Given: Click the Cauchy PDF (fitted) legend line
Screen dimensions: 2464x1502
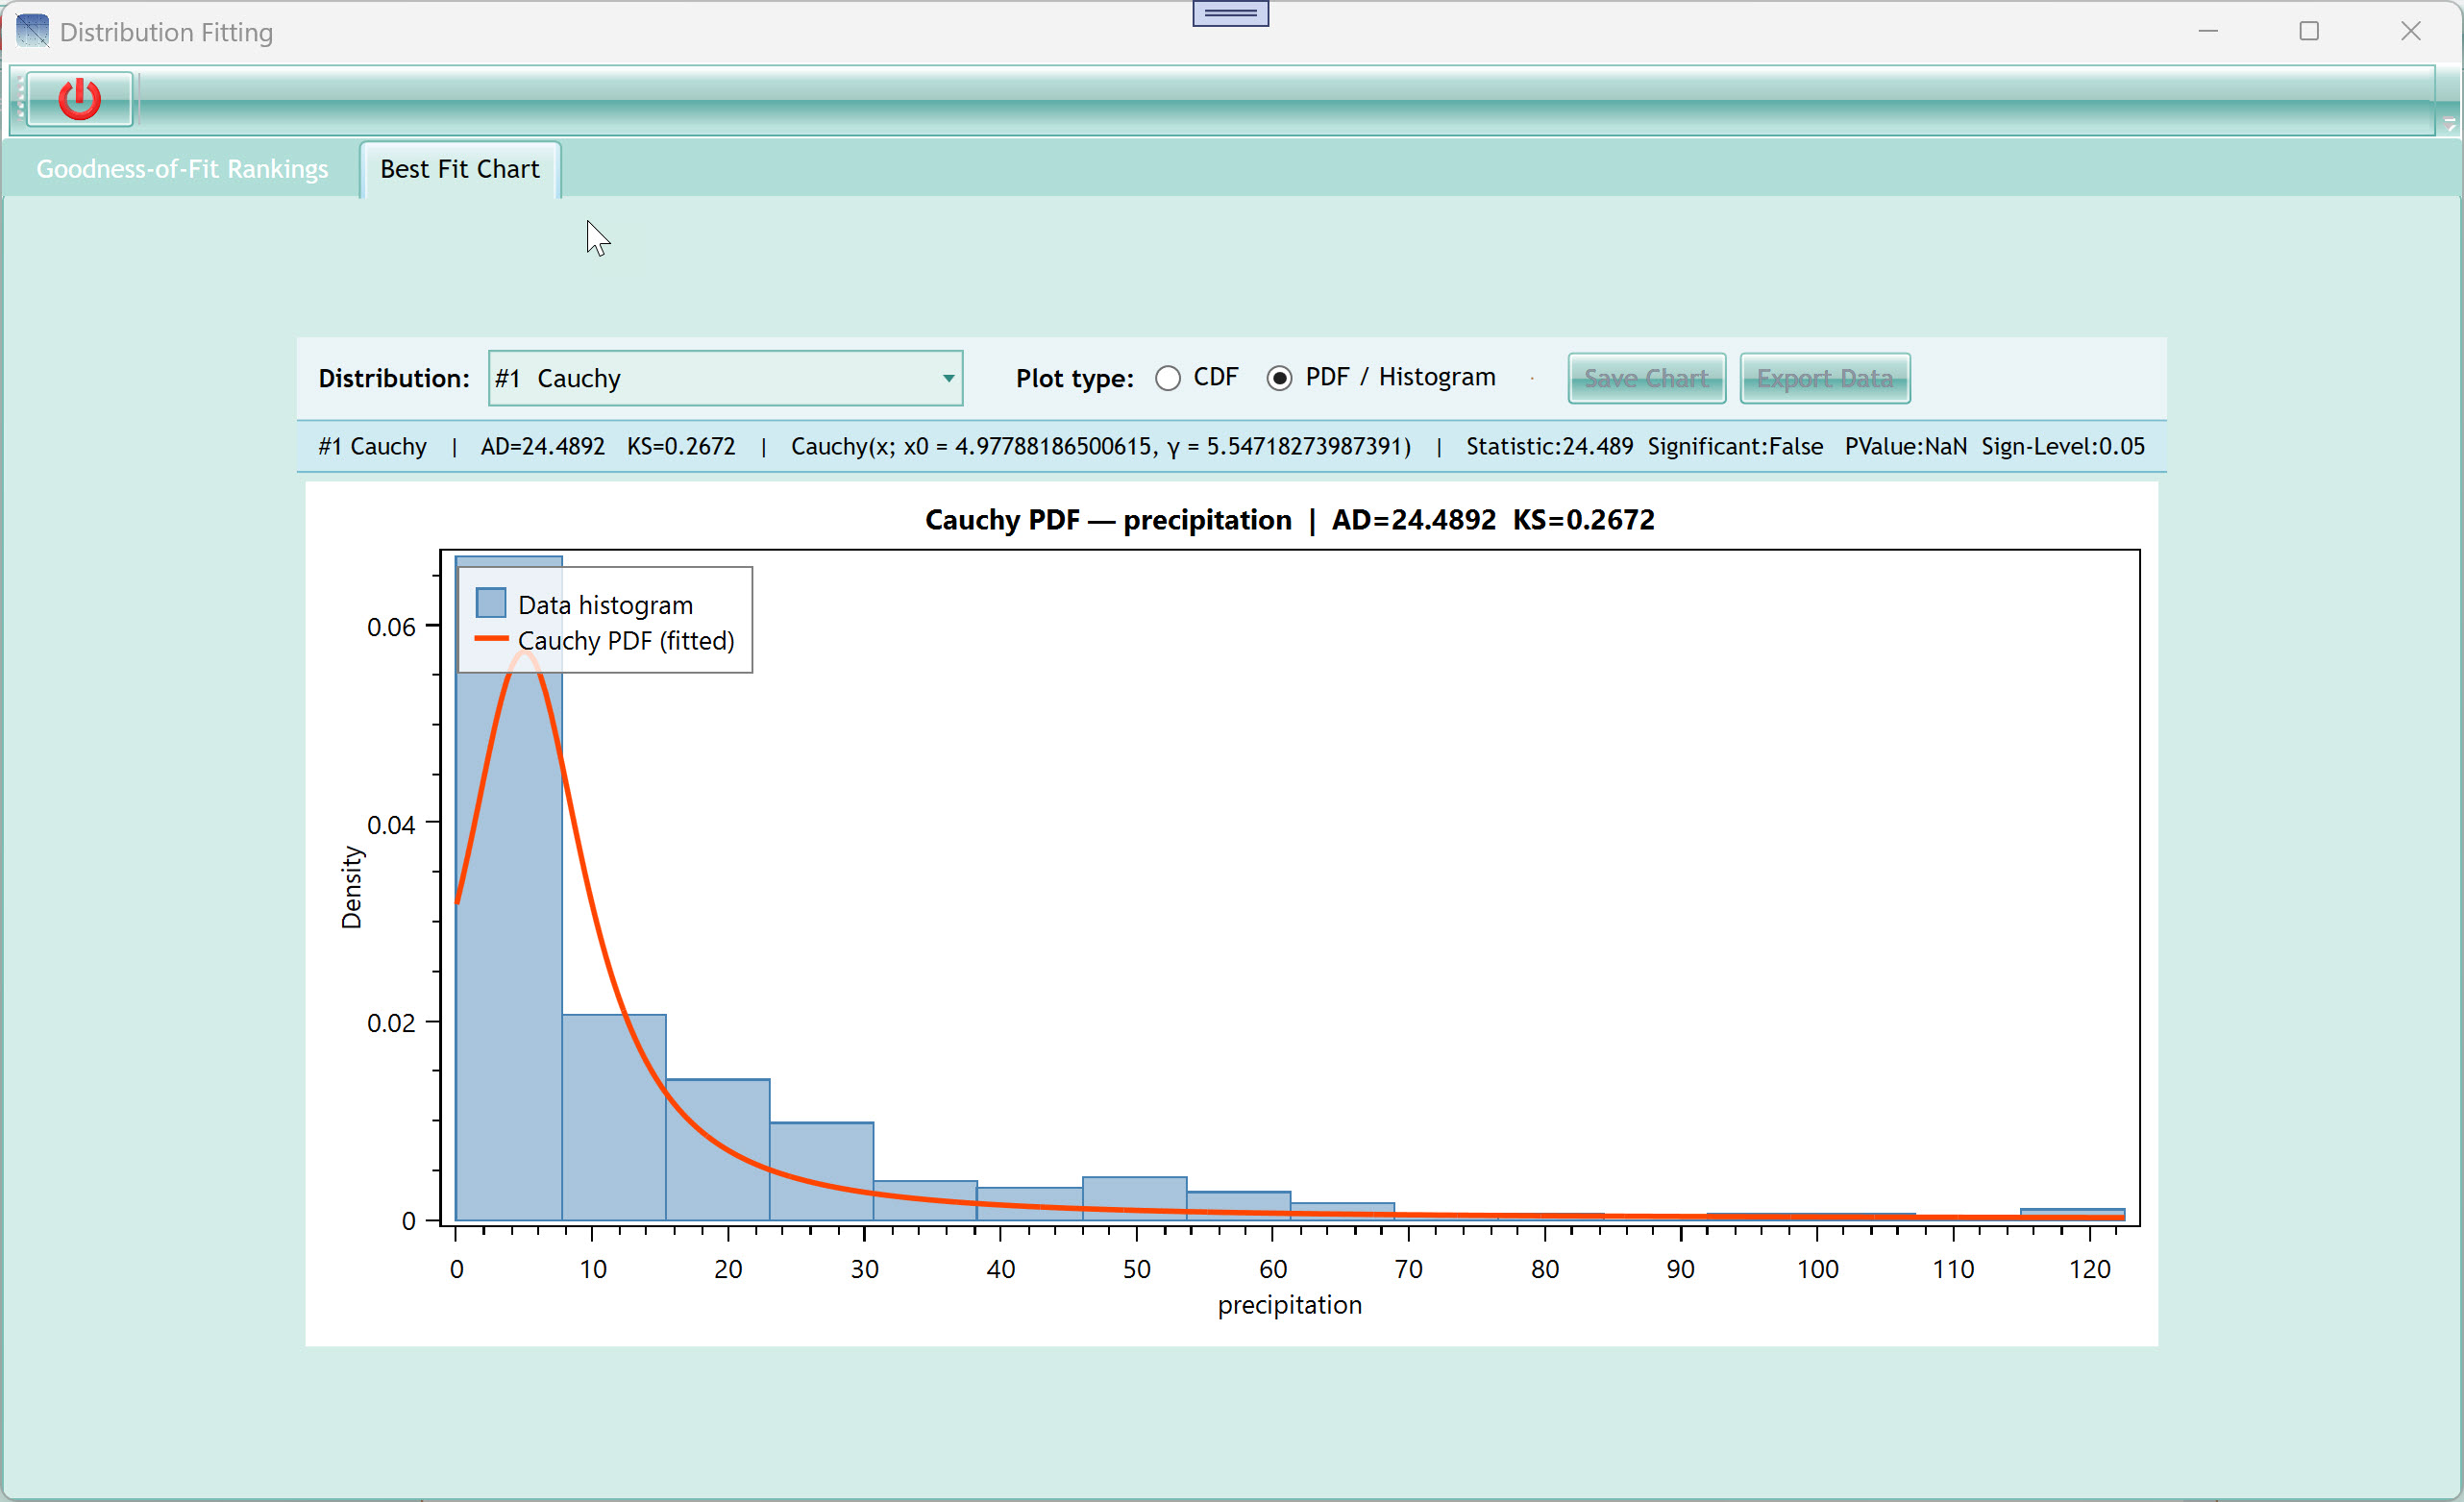Looking at the screenshot, I should (491, 639).
